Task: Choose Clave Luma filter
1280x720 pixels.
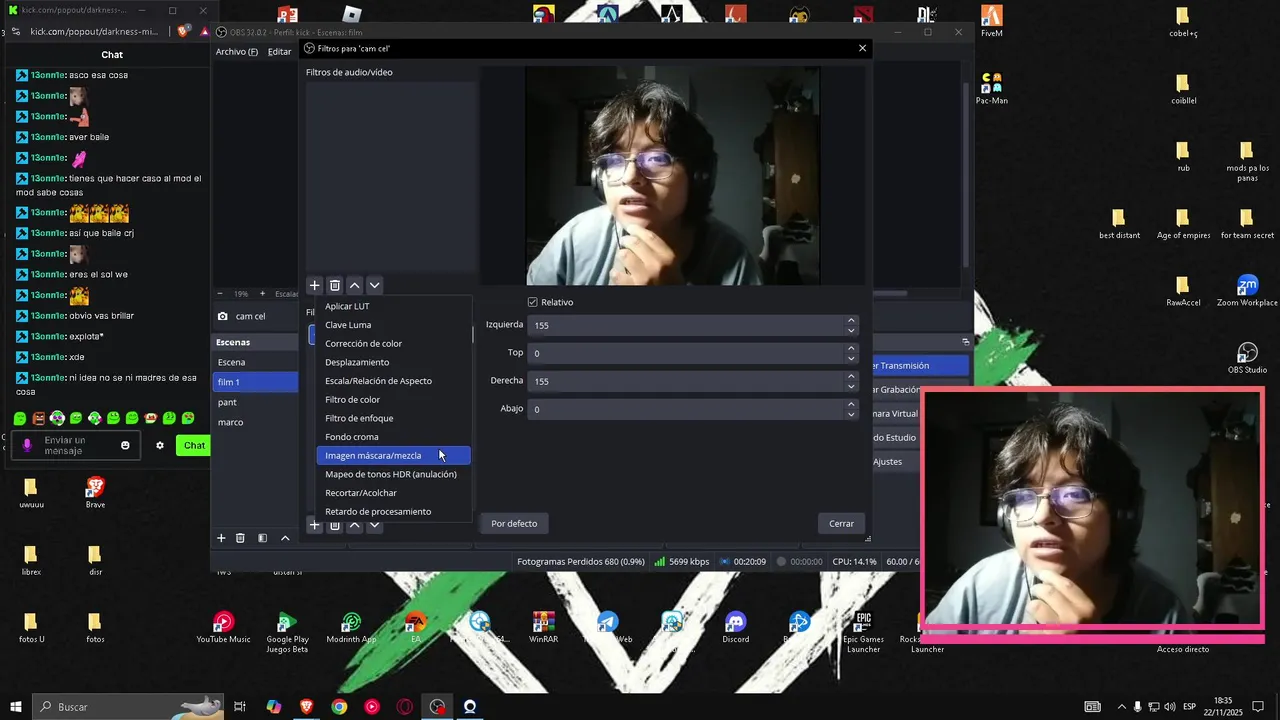Action: coord(393,325)
